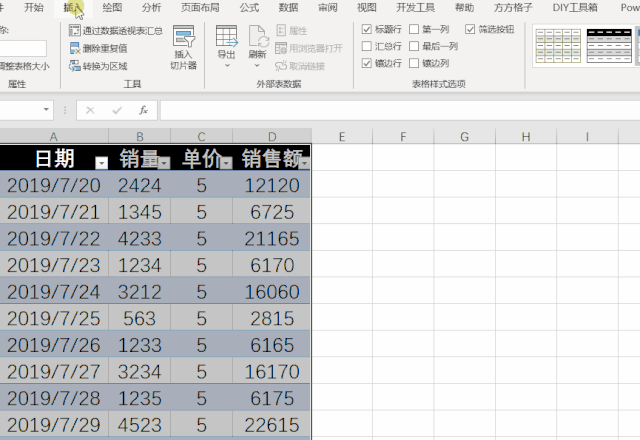Screen dimensions: 640x440
Task: Open the 视图 (View) ribbon tab
Action: click(367, 7)
